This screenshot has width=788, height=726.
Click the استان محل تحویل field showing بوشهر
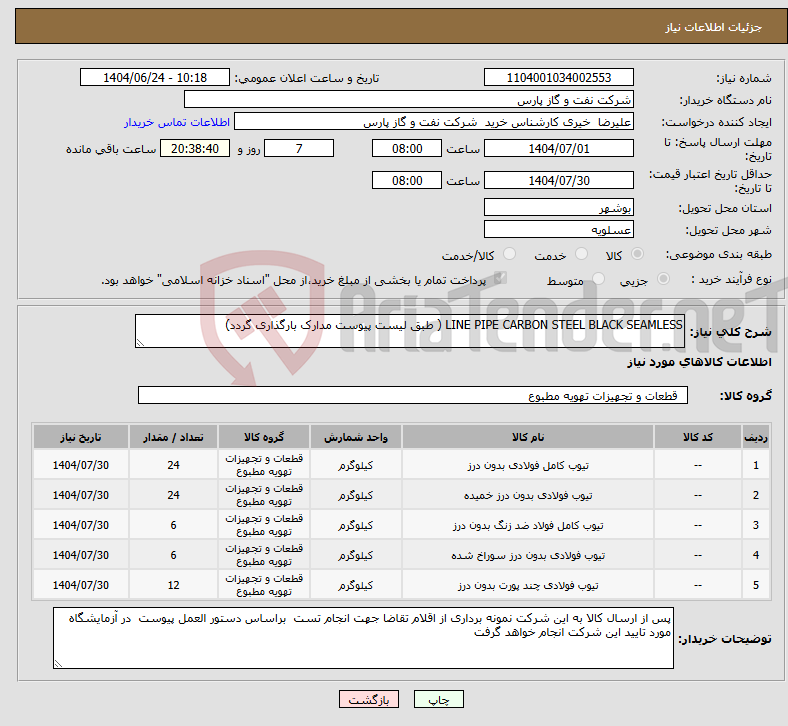coord(558,208)
